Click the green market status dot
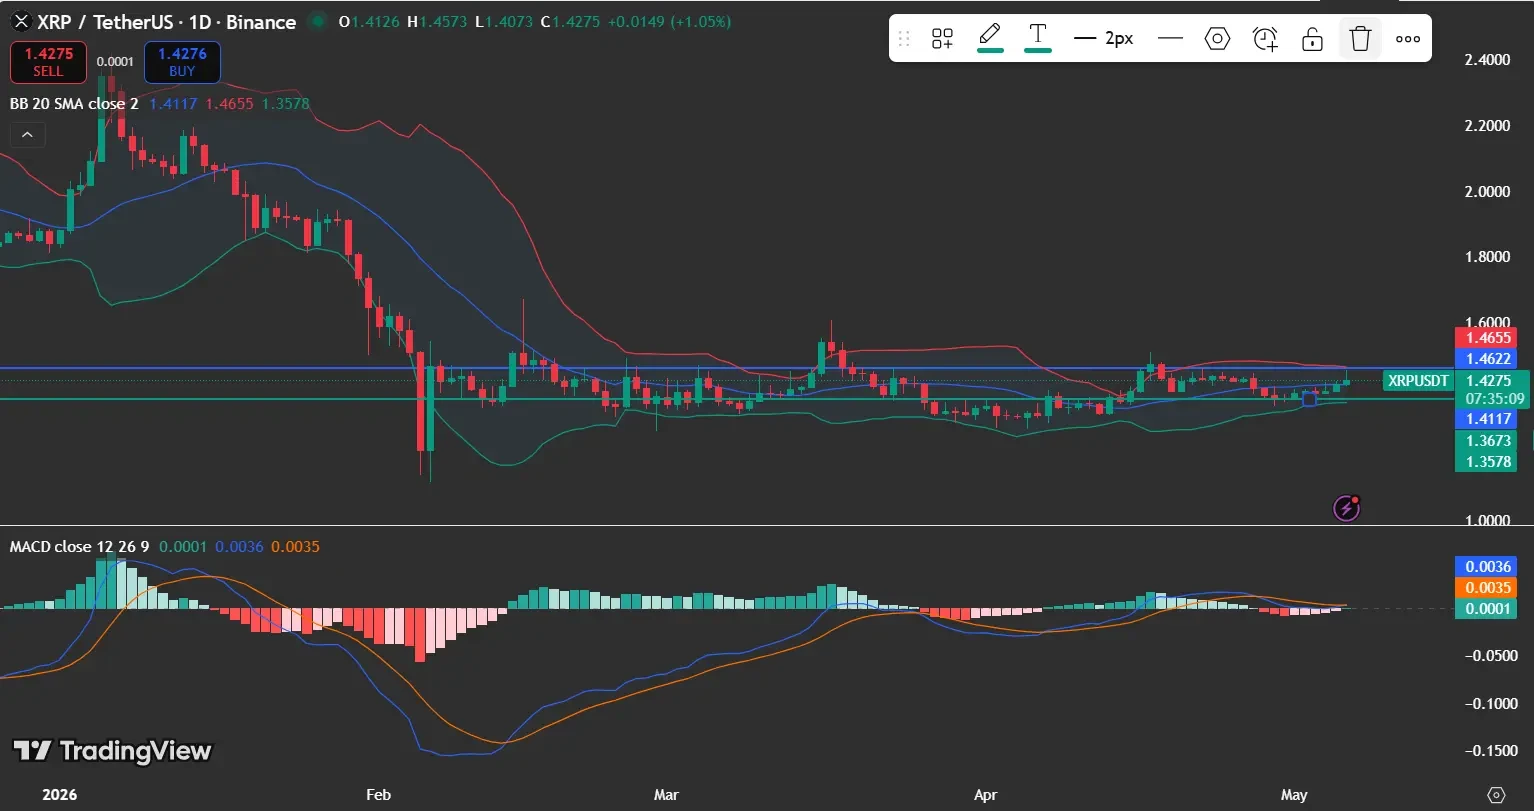Screen dimensions: 1534x811 point(318,21)
